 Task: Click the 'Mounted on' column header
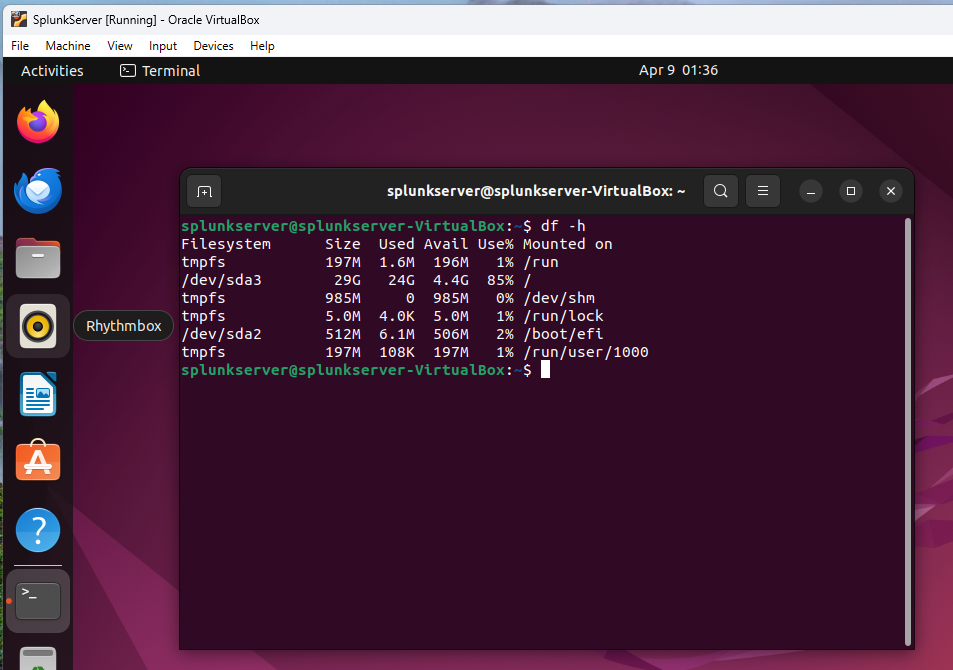pyautogui.click(x=568, y=244)
